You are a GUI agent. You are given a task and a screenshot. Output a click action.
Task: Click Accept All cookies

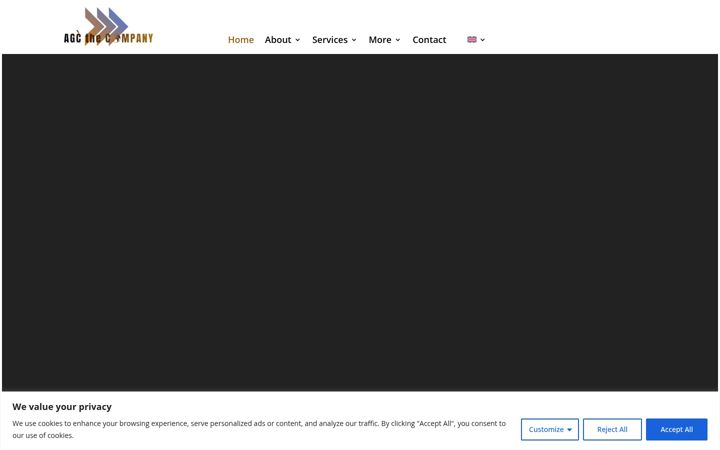click(676, 429)
